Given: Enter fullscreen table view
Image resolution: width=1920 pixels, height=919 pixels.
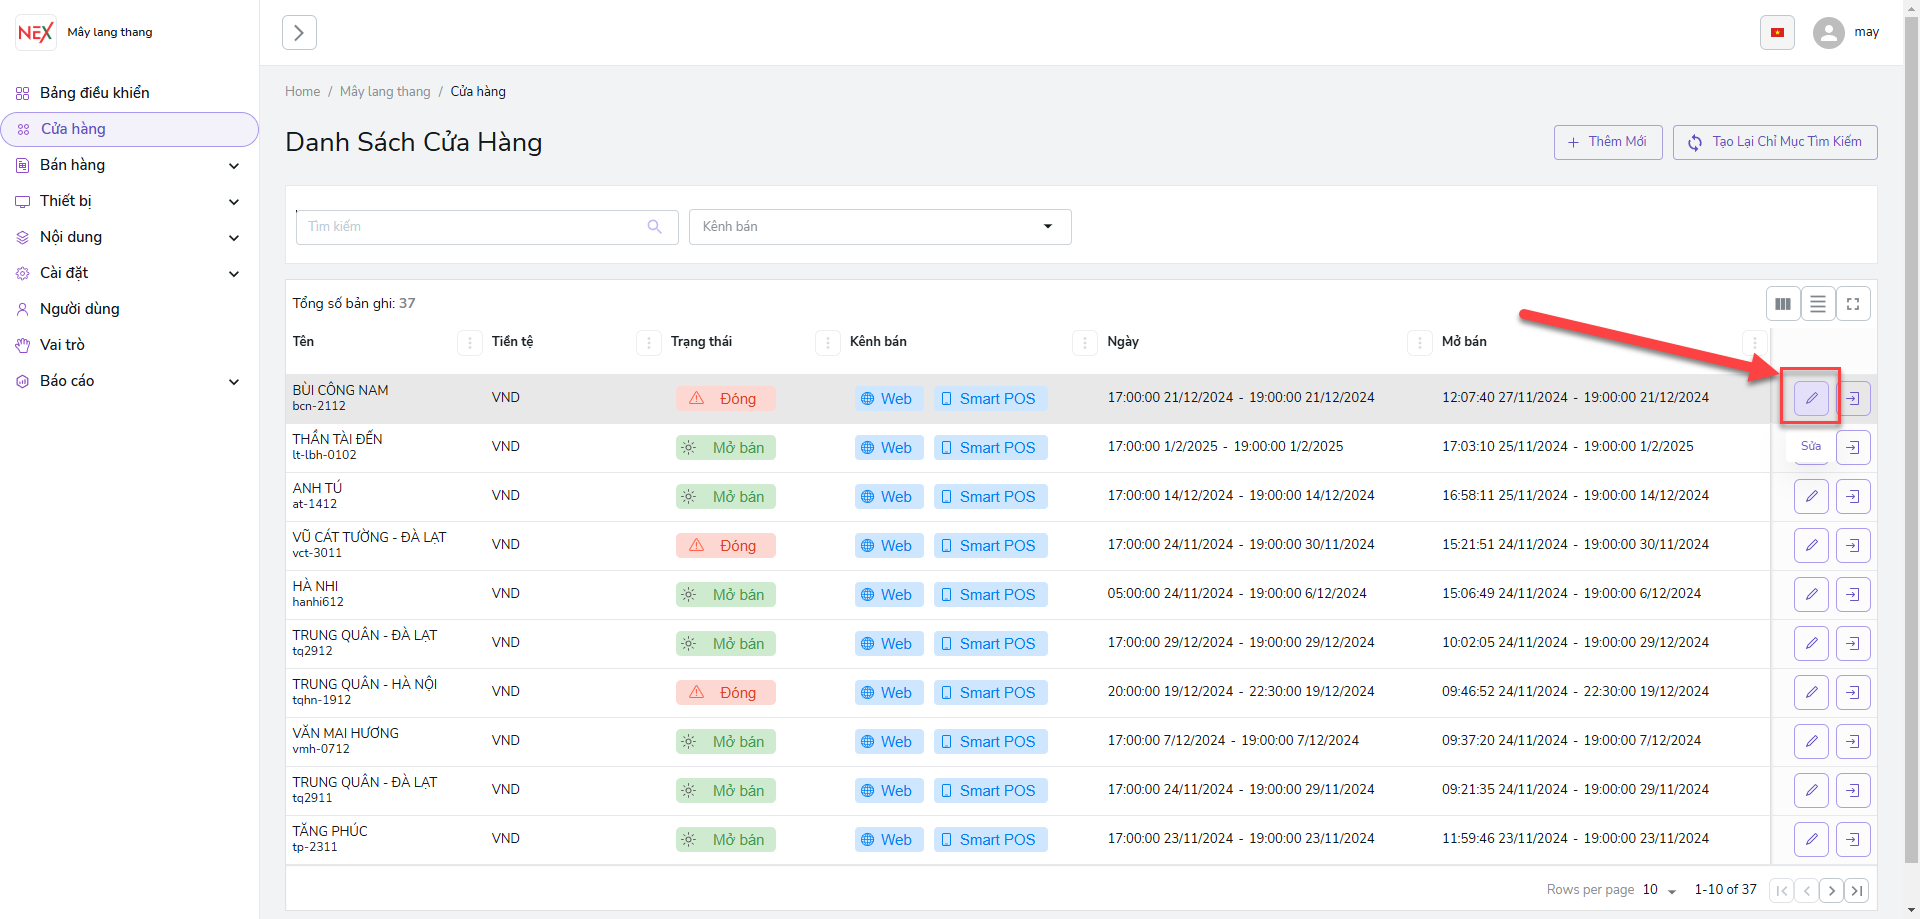Looking at the screenshot, I should click(1853, 304).
